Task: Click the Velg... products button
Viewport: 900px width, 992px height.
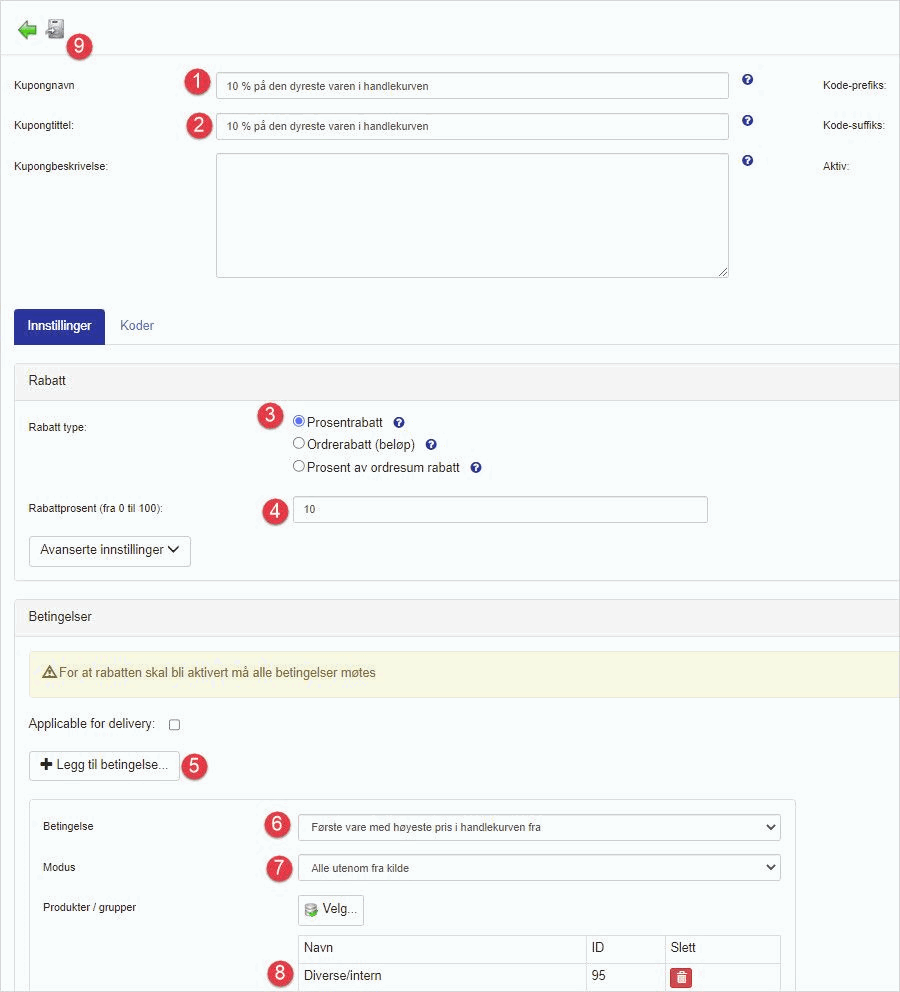Action: click(x=331, y=910)
